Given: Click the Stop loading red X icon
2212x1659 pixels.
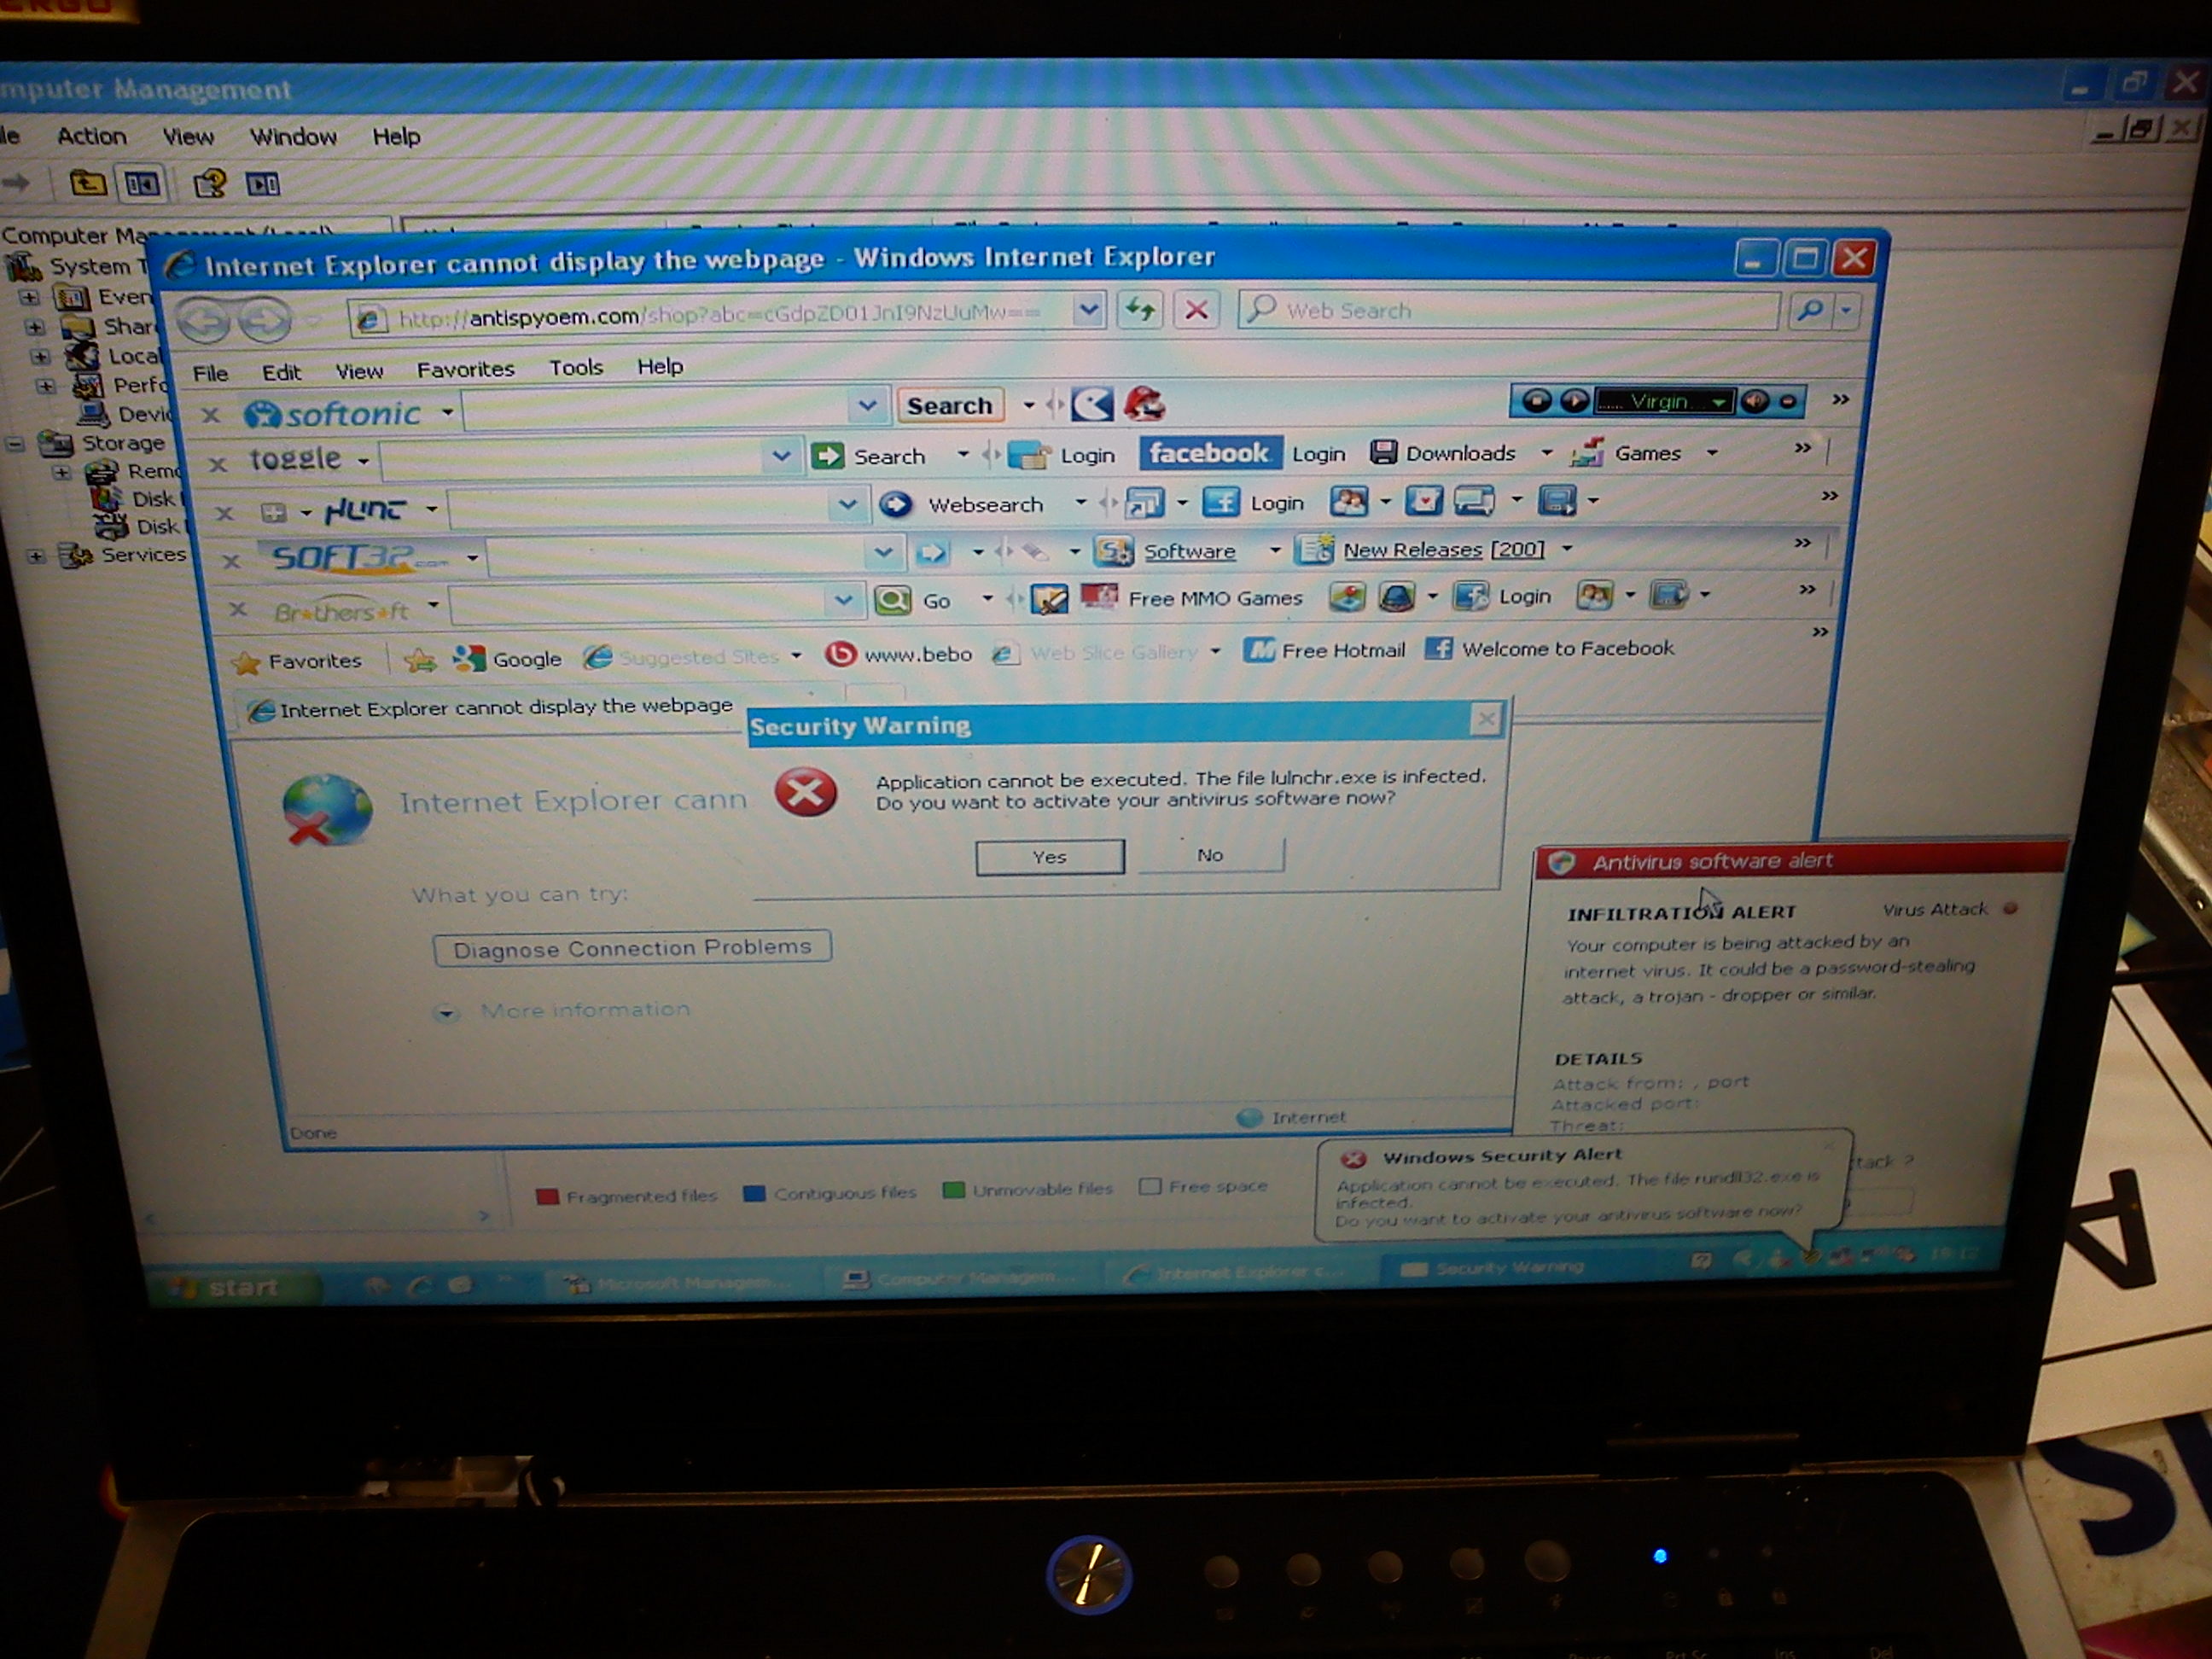Looking at the screenshot, I should [1196, 310].
